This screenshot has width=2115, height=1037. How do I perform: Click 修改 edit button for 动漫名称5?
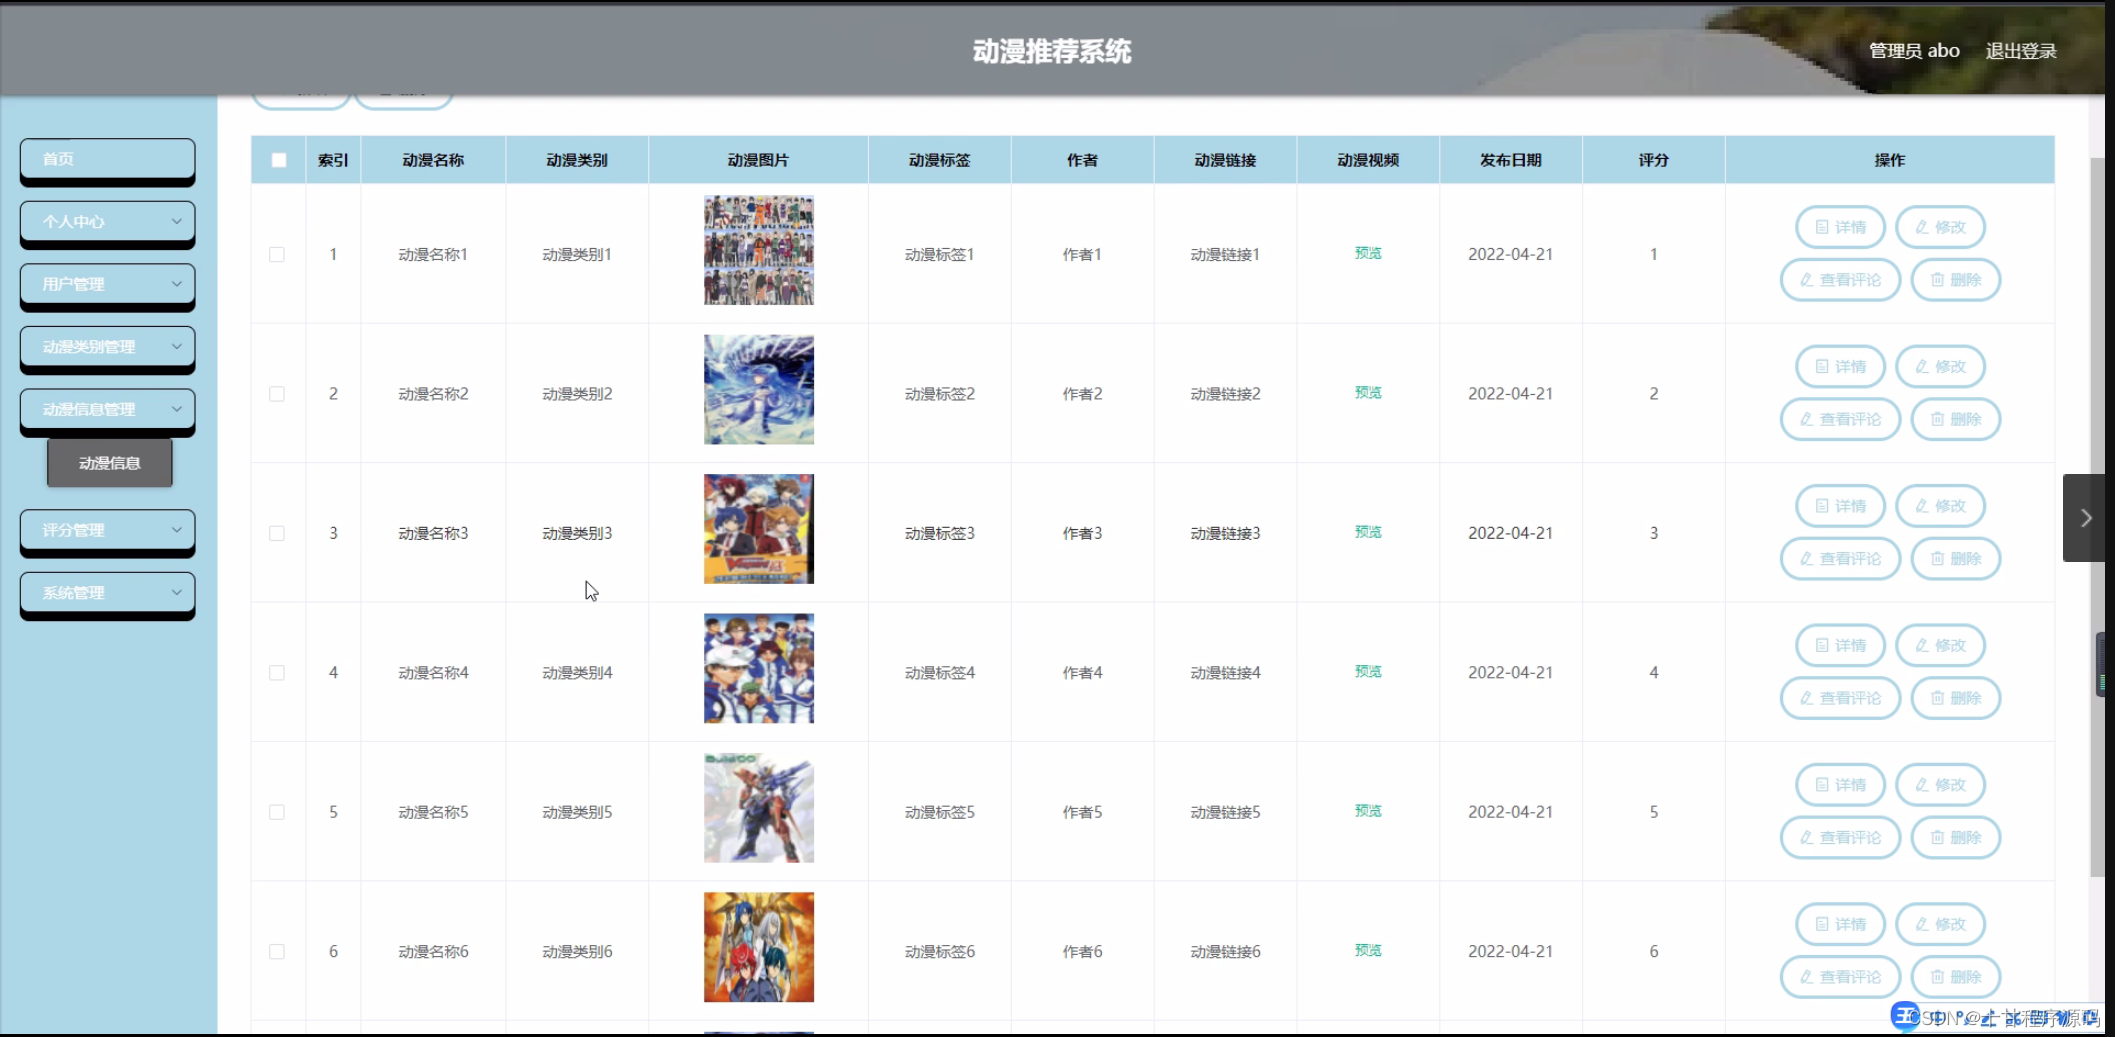coord(1940,785)
